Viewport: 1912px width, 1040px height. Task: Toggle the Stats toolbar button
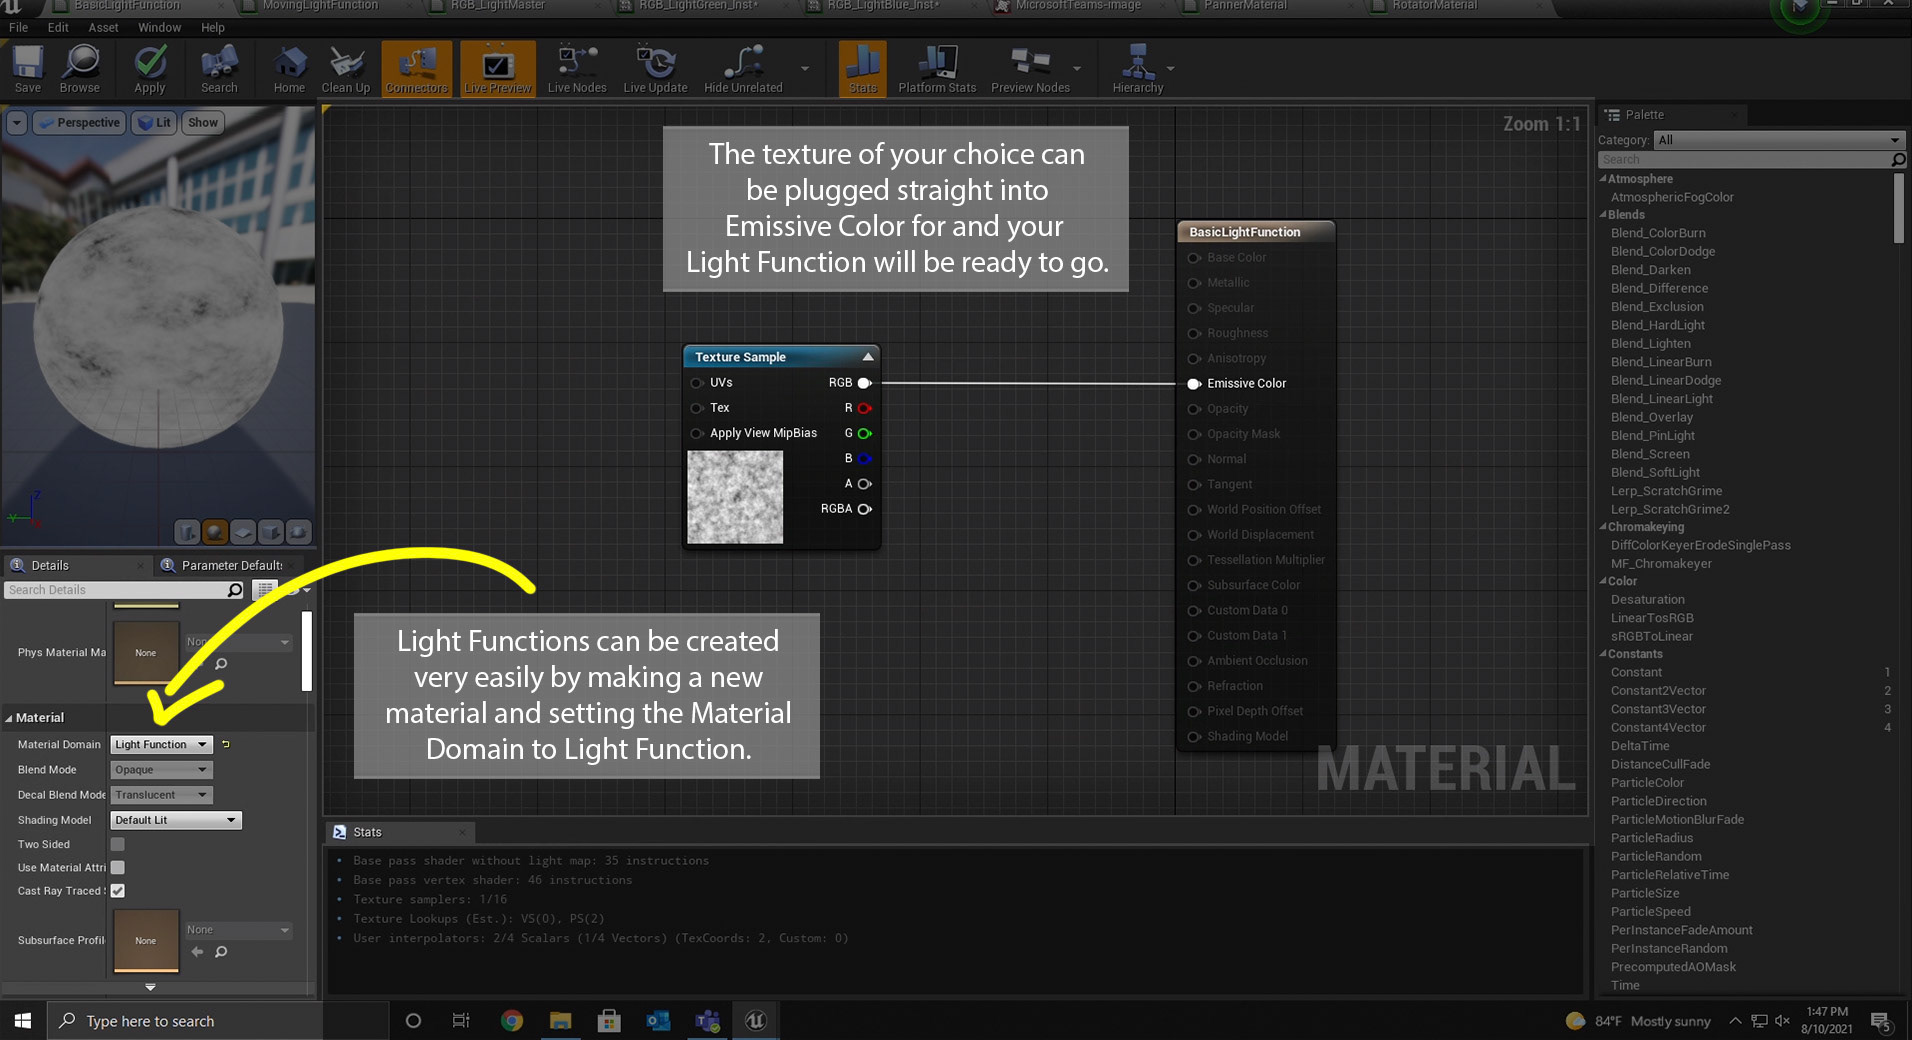(x=862, y=69)
